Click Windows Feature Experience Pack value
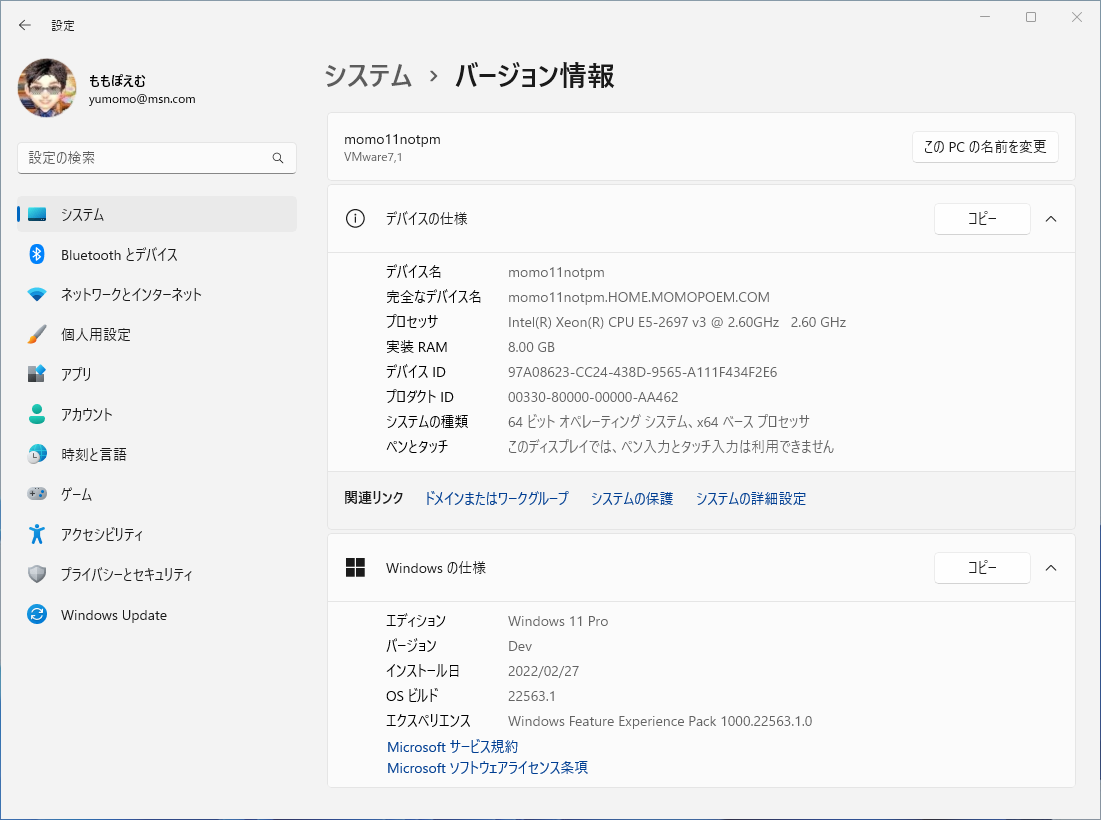1101x820 pixels. (660, 721)
